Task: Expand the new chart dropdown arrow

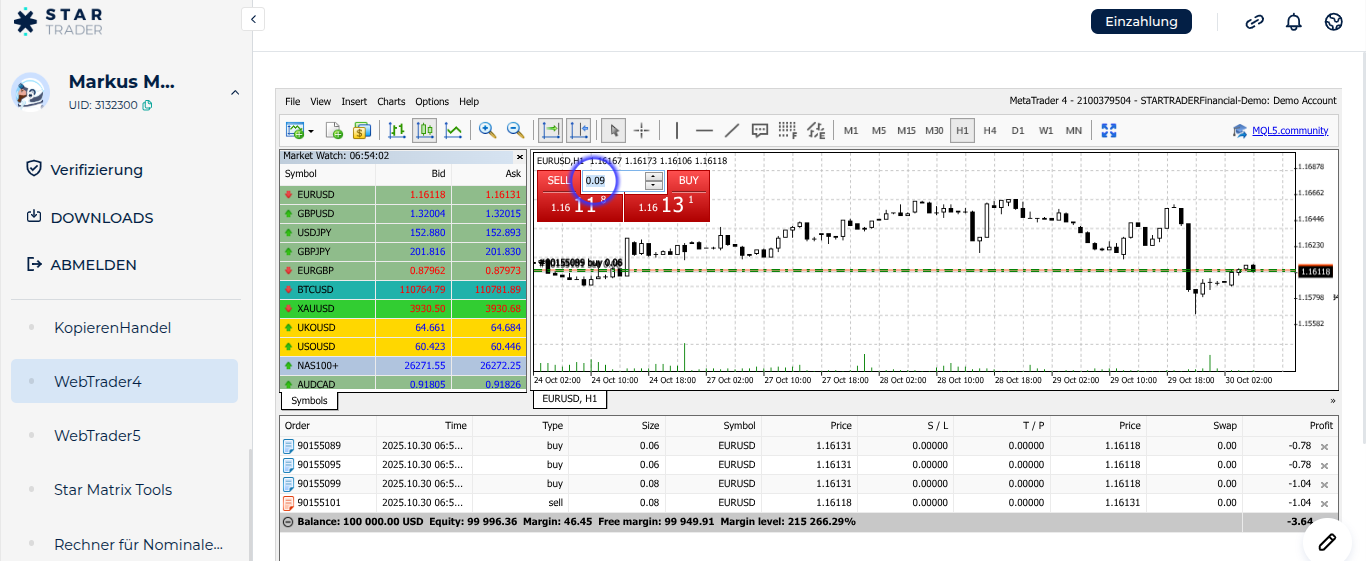Action: 311,131
